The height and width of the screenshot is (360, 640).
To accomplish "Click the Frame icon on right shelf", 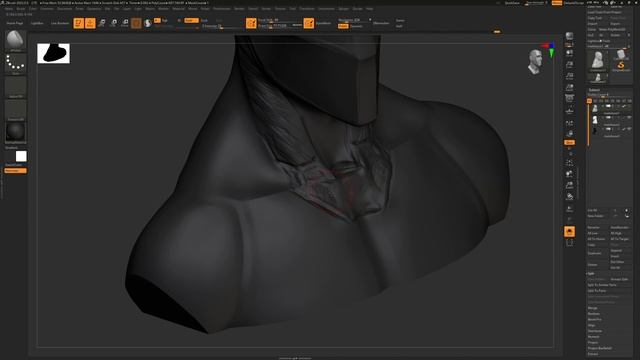I will pos(569,162).
